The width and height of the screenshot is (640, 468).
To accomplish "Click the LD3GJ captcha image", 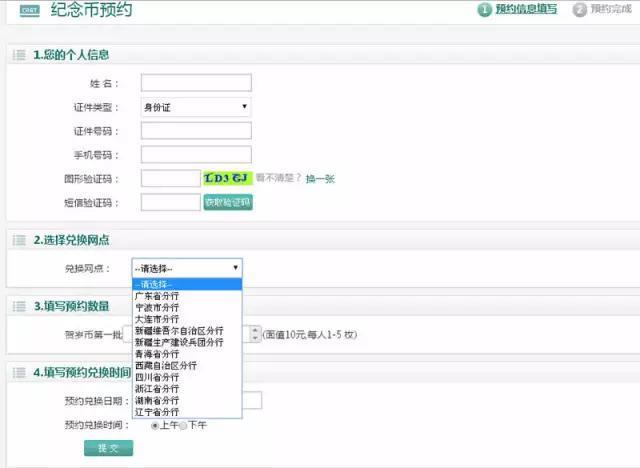I will coord(227,178).
